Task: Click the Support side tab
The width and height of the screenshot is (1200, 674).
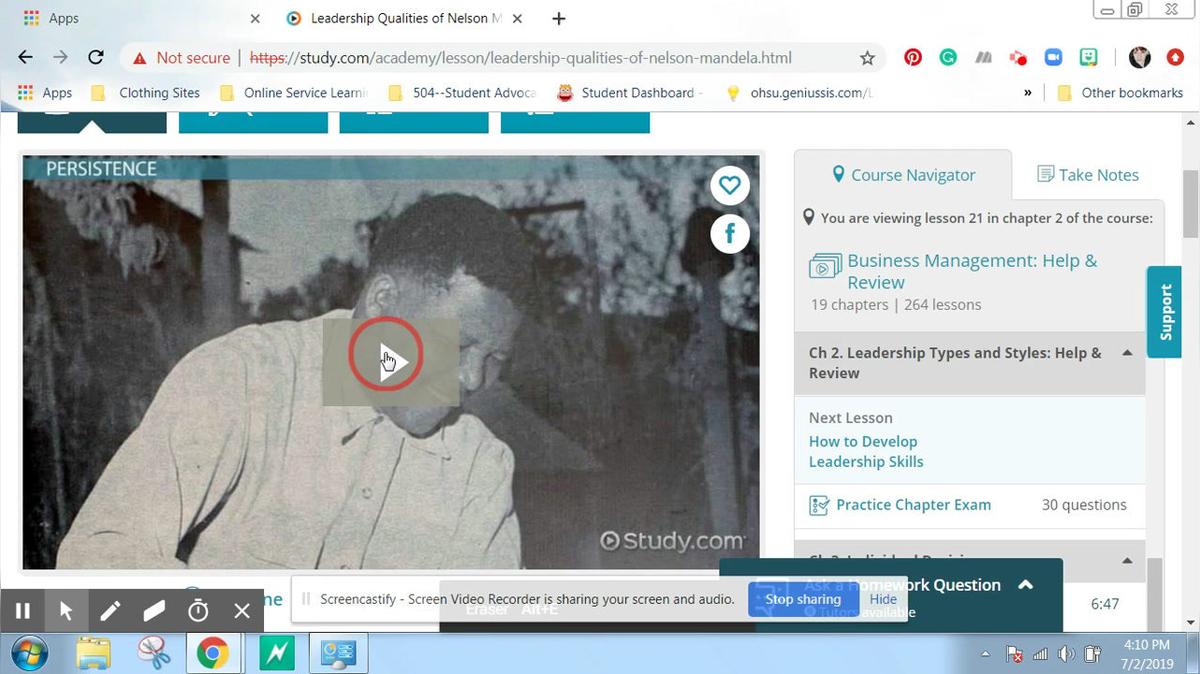Action: 1164,312
